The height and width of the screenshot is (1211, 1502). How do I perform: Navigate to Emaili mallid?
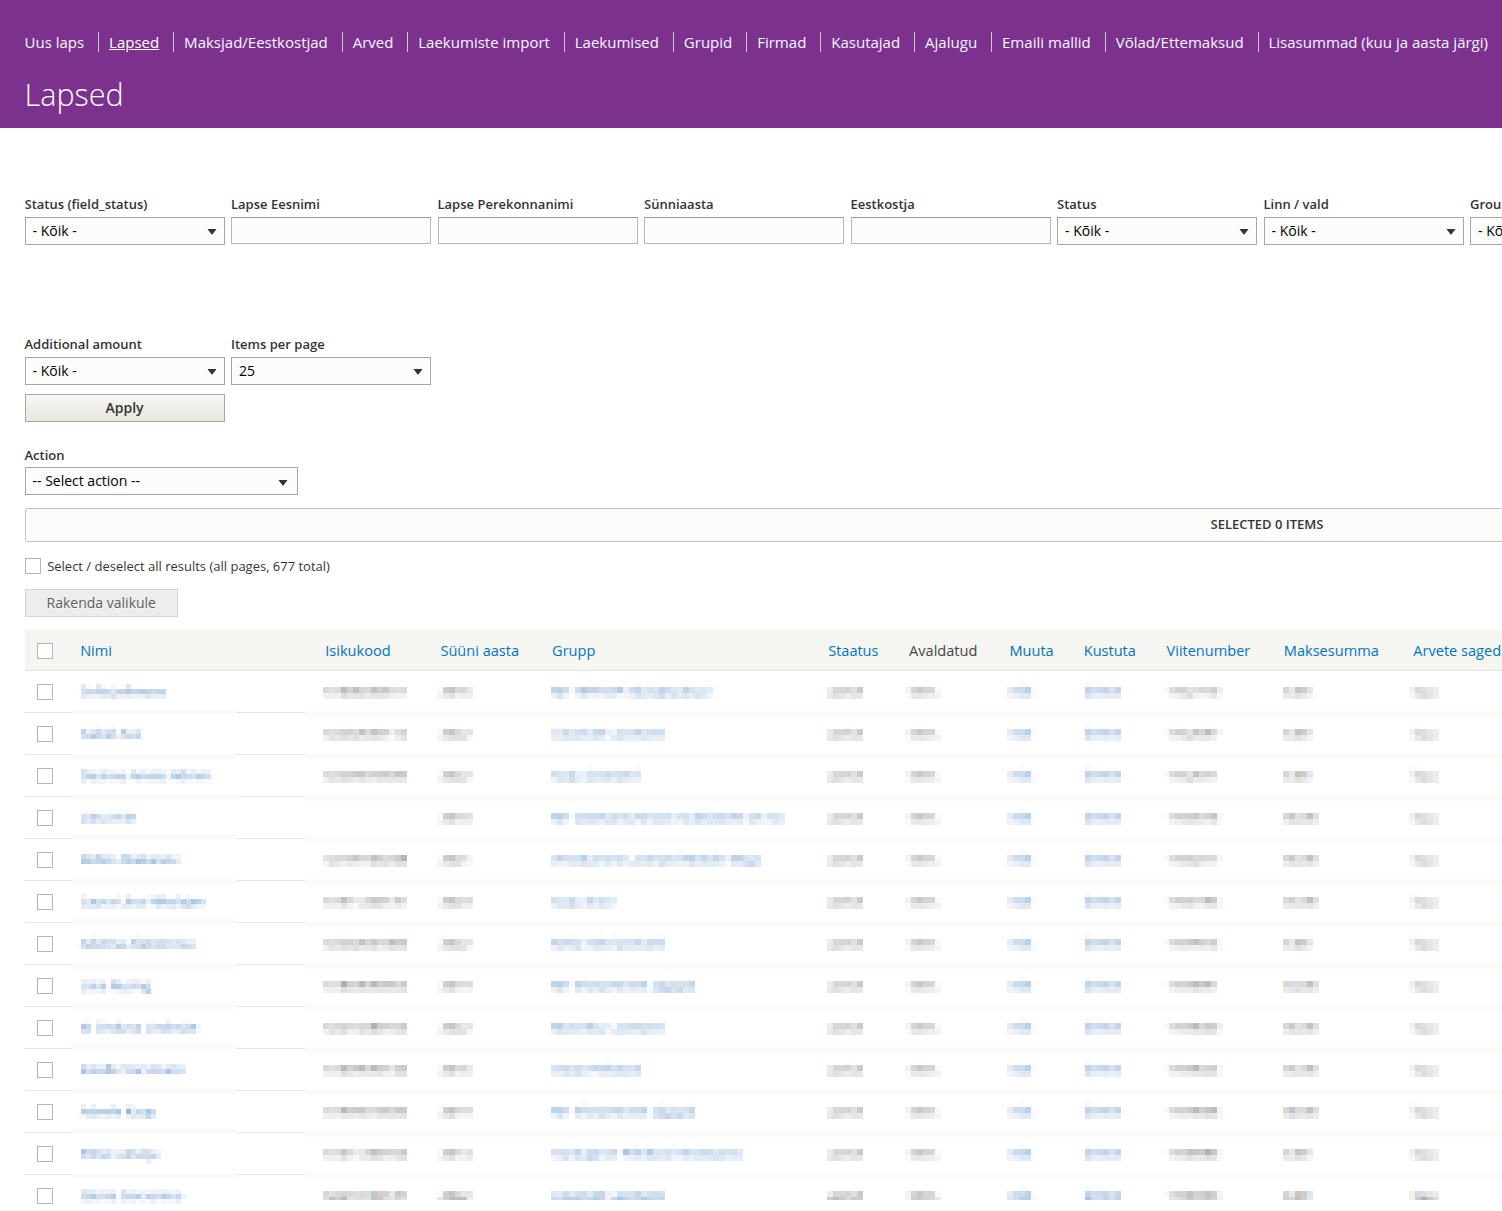click(x=1045, y=43)
